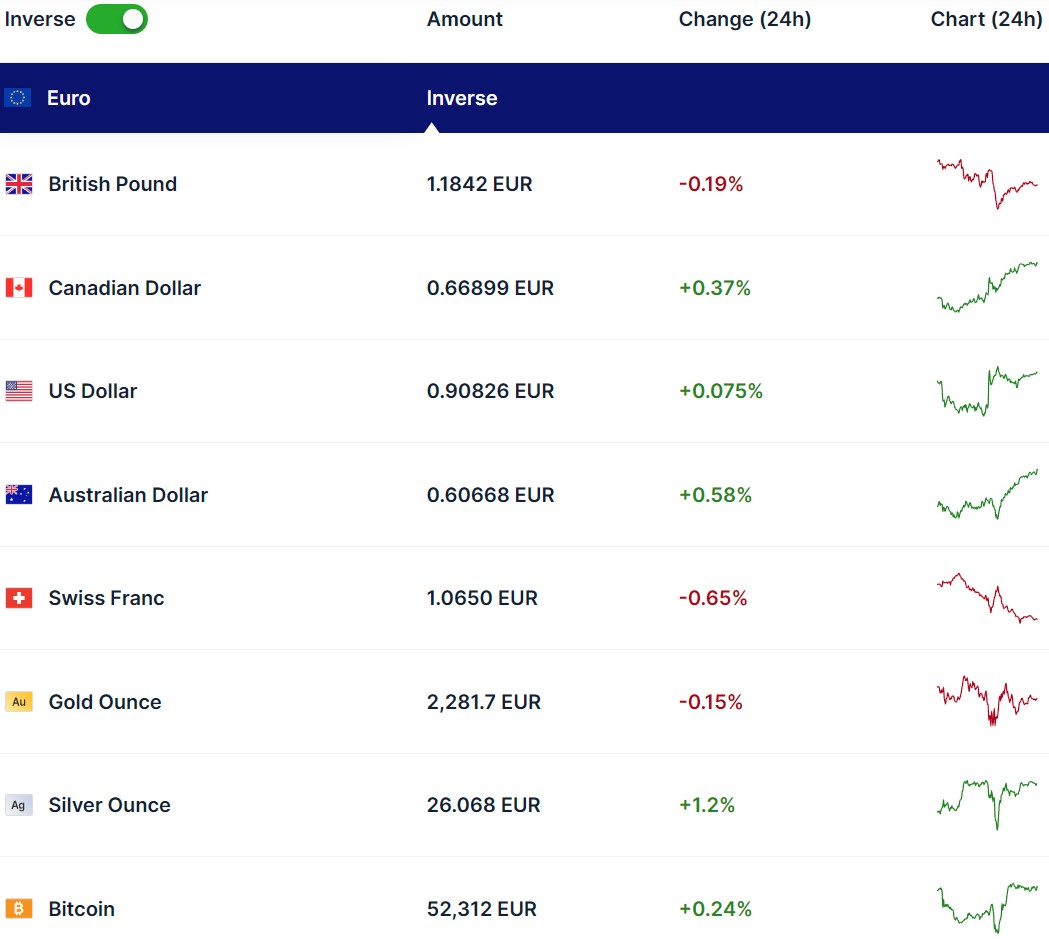The width and height of the screenshot is (1049, 939).
Task: Click the US Dollar 0.90826 EUR amount
Action: point(490,391)
